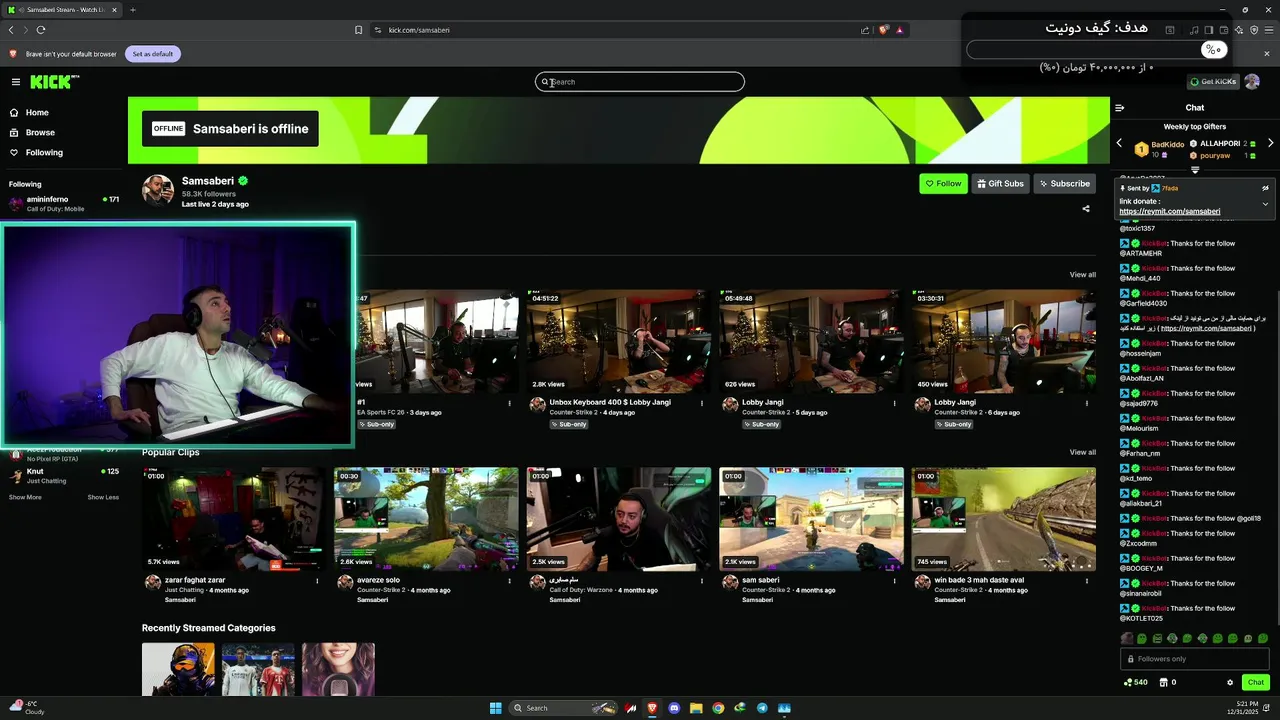Open Following in sidebar
The height and width of the screenshot is (720, 1280).
point(44,153)
